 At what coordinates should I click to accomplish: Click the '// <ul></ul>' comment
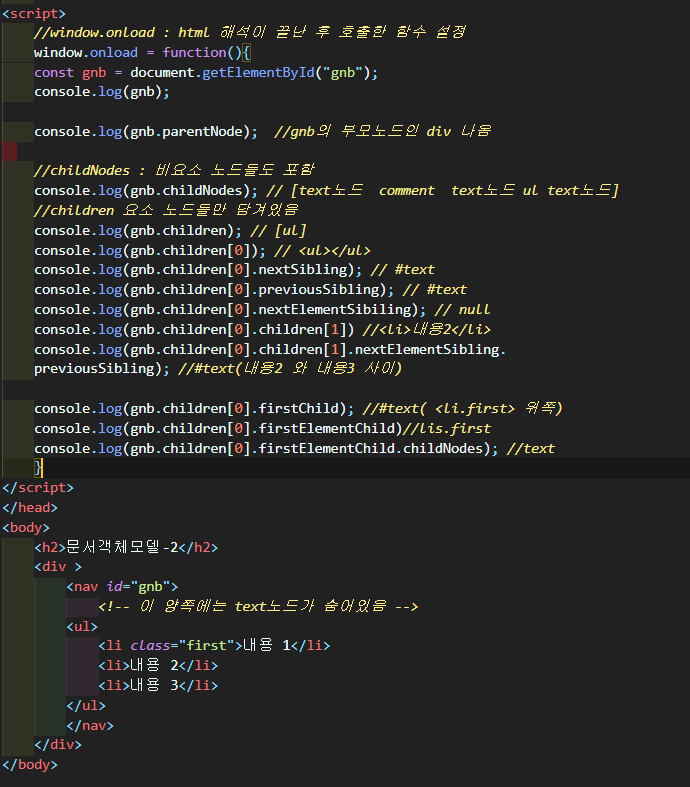pyautogui.click(x=322, y=251)
